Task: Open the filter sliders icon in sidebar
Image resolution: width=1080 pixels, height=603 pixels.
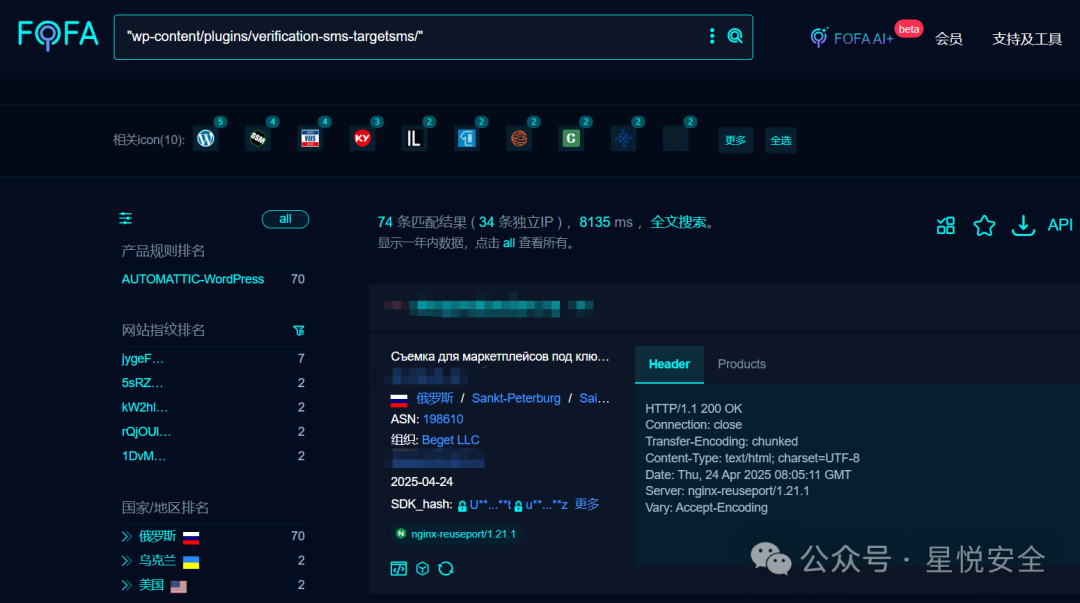Action: point(125,218)
